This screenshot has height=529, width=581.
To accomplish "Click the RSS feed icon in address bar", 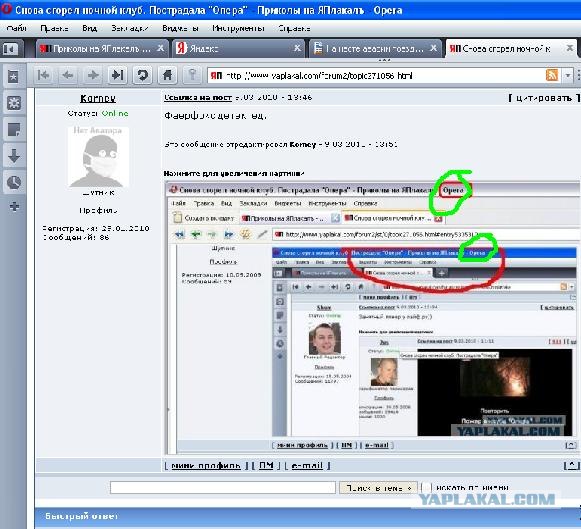I will (552, 76).
